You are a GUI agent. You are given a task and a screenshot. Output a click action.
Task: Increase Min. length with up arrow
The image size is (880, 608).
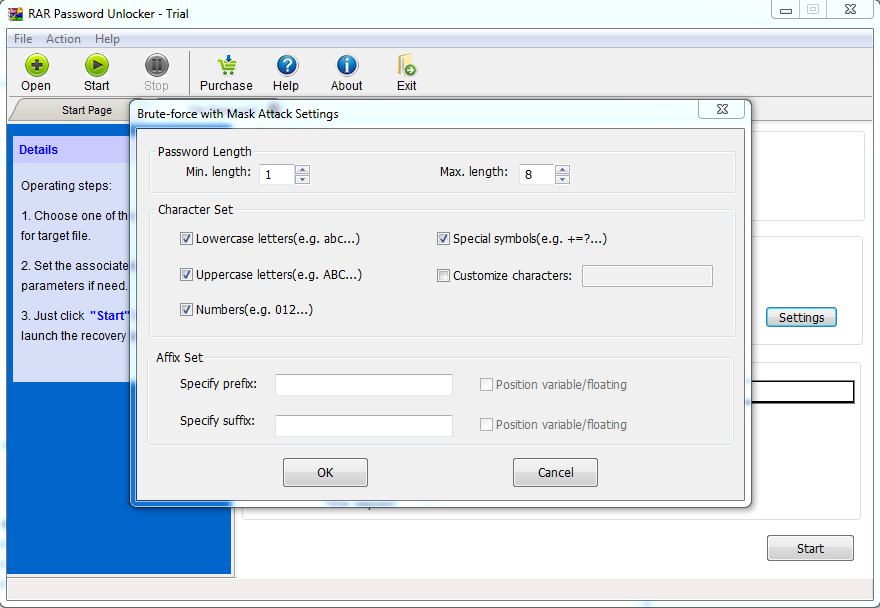click(x=302, y=170)
